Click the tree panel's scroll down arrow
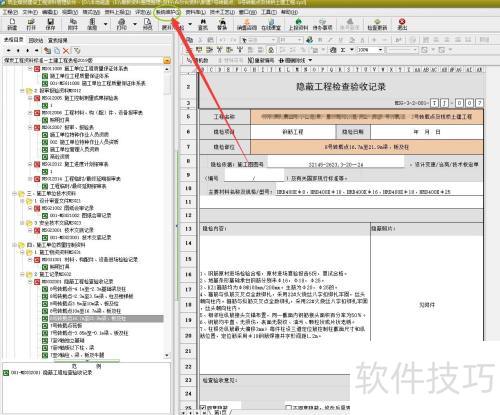This screenshot has width=500, height=415. click(x=167, y=355)
